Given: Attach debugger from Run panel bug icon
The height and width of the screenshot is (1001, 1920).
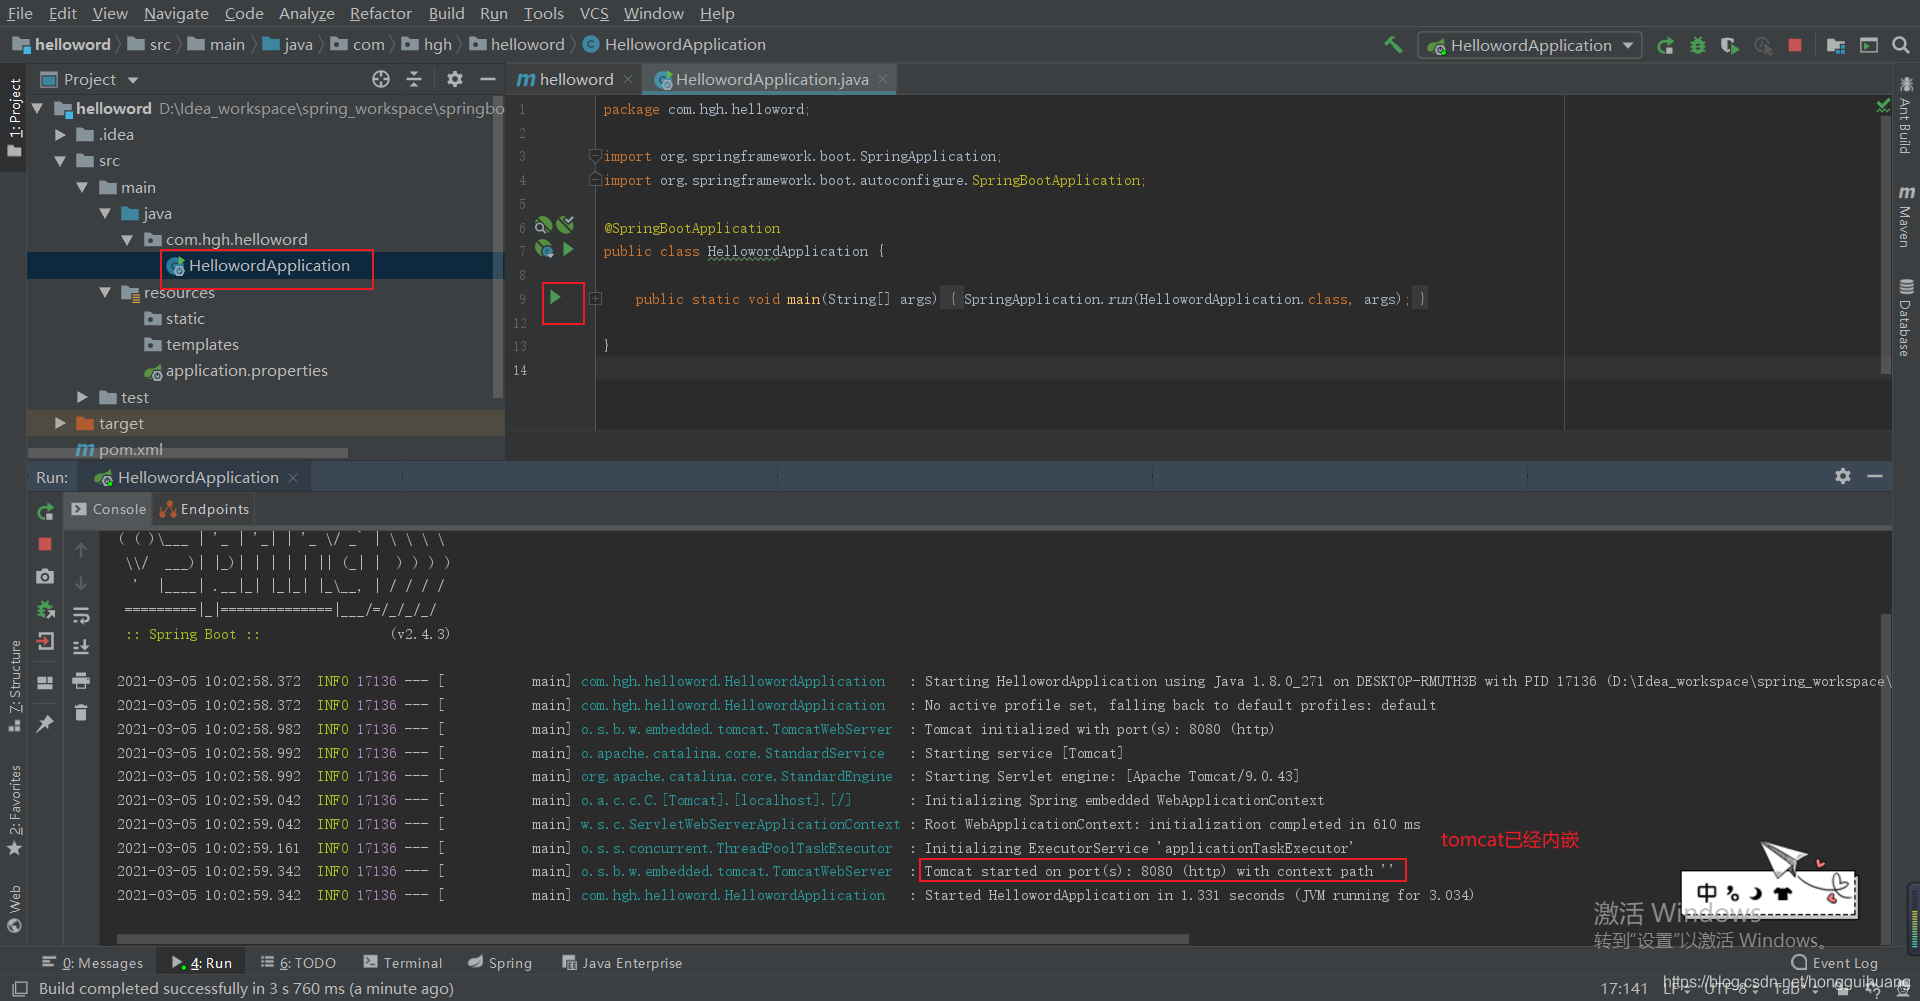Looking at the screenshot, I should pyautogui.click(x=45, y=609).
